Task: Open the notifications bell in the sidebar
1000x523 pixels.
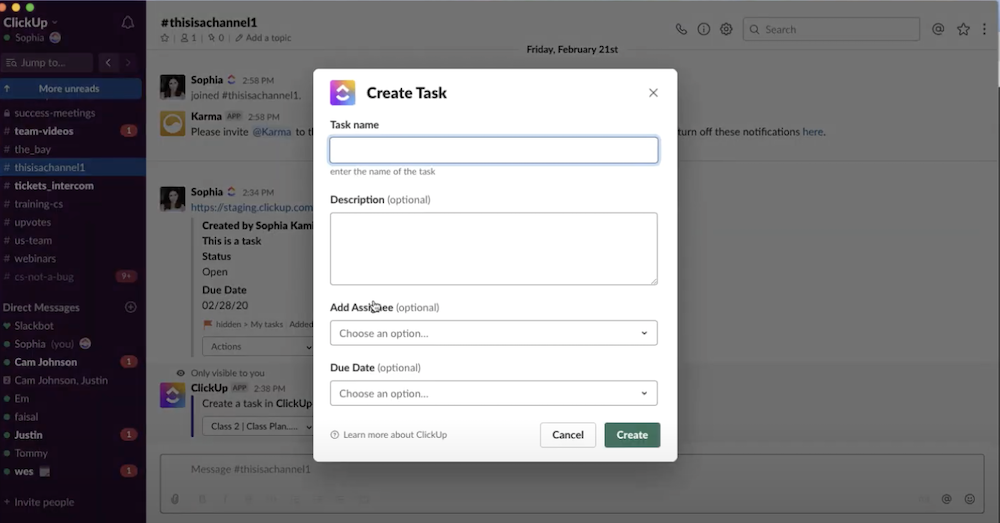Action: coord(128,23)
